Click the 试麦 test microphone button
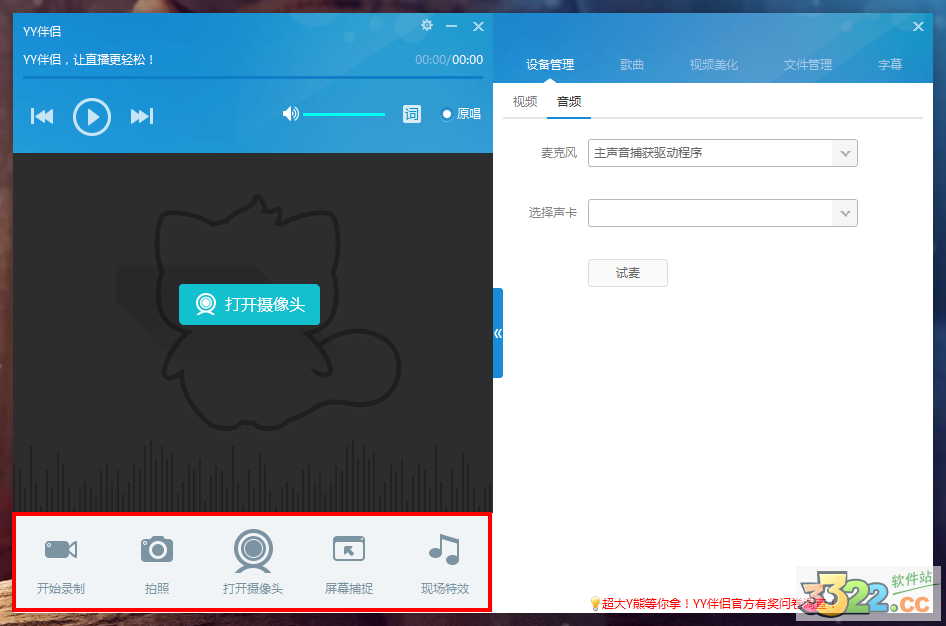 [x=627, y=273]
